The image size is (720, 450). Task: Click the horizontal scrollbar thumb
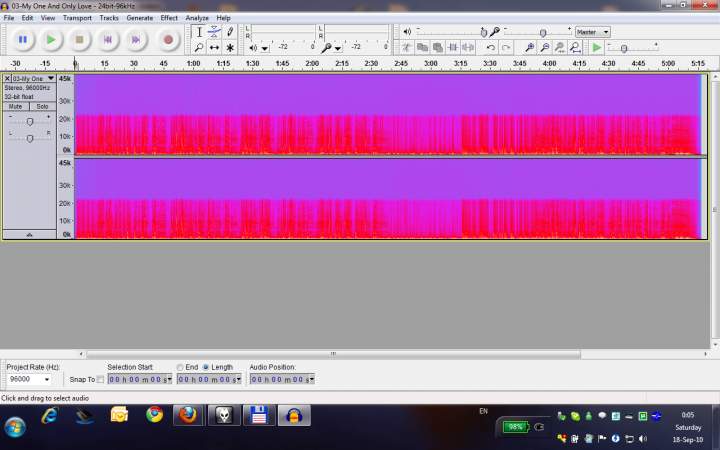[x=333, y=354]
